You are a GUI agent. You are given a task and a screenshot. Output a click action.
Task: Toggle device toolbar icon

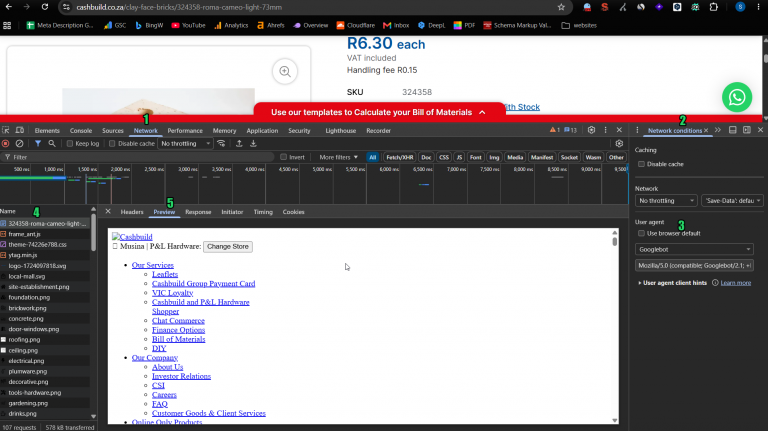(20, 130)
